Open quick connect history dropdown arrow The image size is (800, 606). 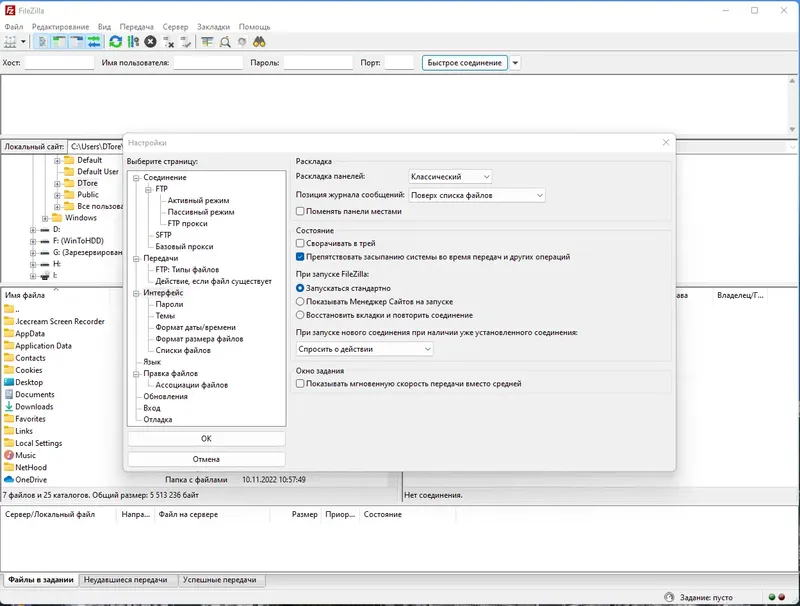515,63
